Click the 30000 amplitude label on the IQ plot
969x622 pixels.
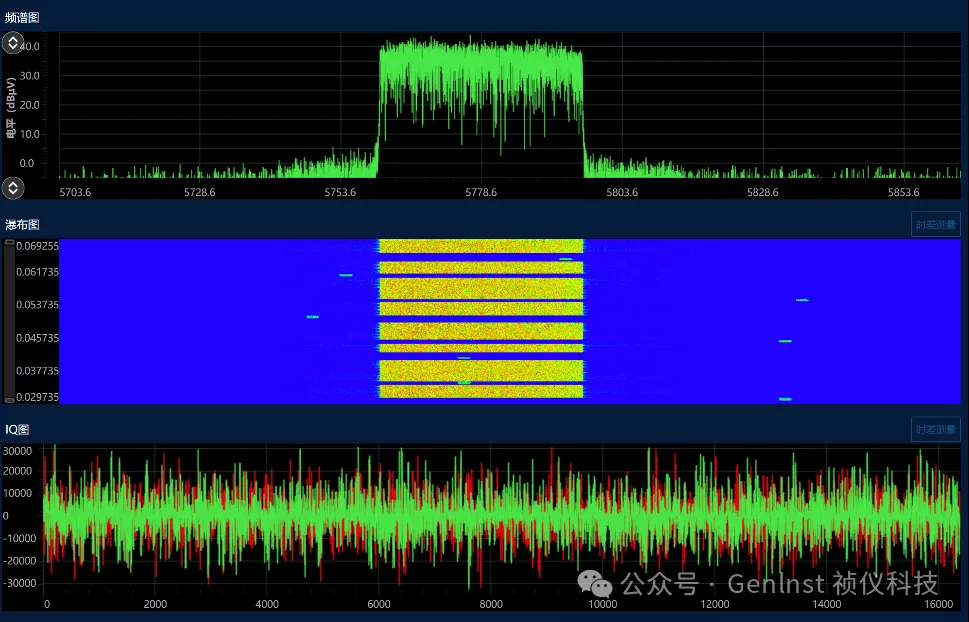pyautogui.click(x=20, y=451)
